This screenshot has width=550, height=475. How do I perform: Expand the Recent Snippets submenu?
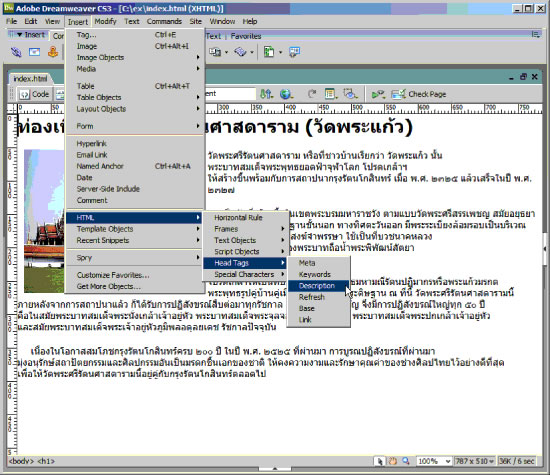[134, 240]
